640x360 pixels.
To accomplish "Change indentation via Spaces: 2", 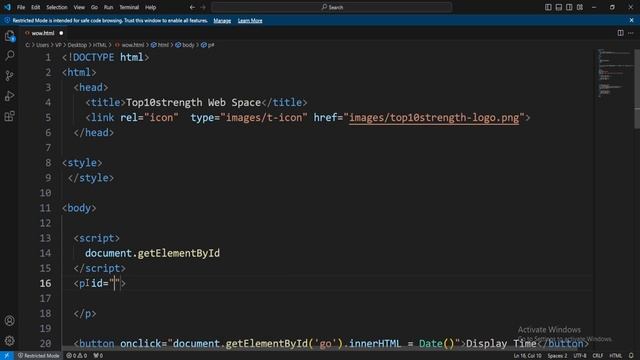I will [x=557, y=356].
